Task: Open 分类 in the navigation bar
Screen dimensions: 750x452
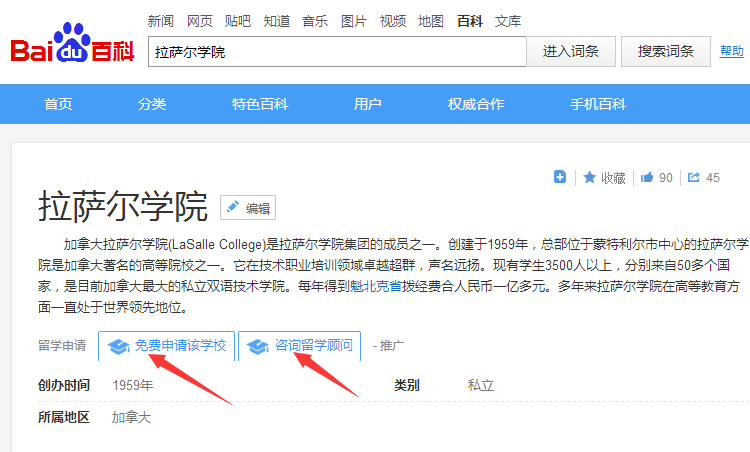Action: tap(152, 104)
